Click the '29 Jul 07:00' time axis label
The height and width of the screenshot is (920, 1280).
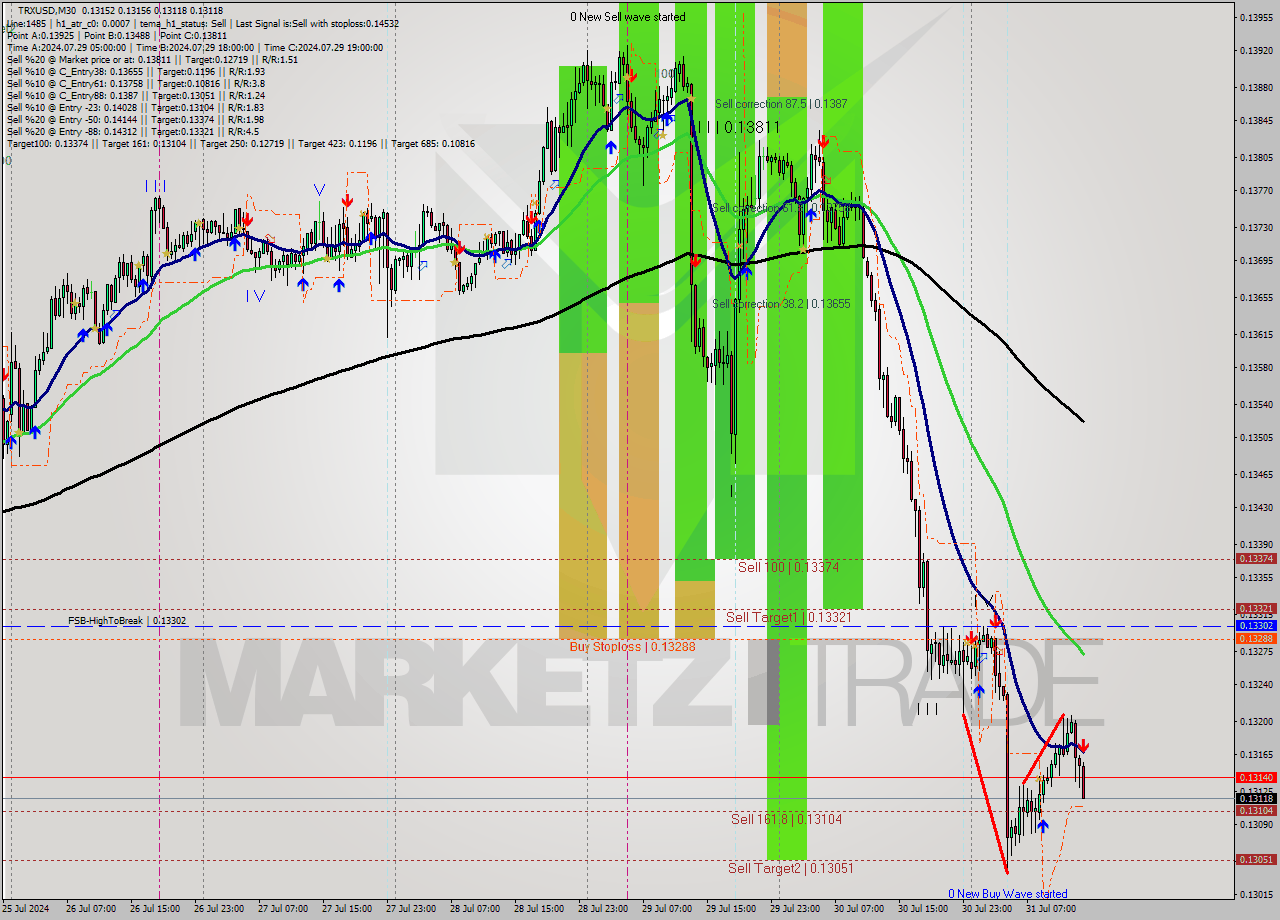tap(666, 909)
